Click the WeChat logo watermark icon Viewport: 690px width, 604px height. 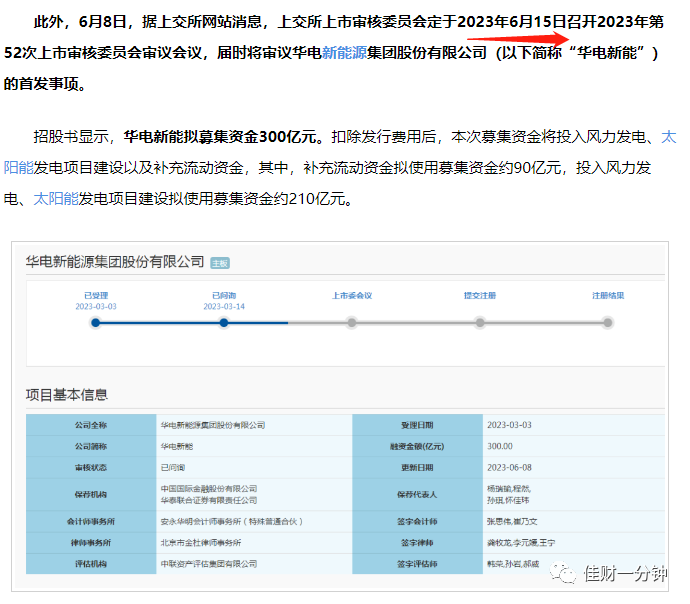562,573
